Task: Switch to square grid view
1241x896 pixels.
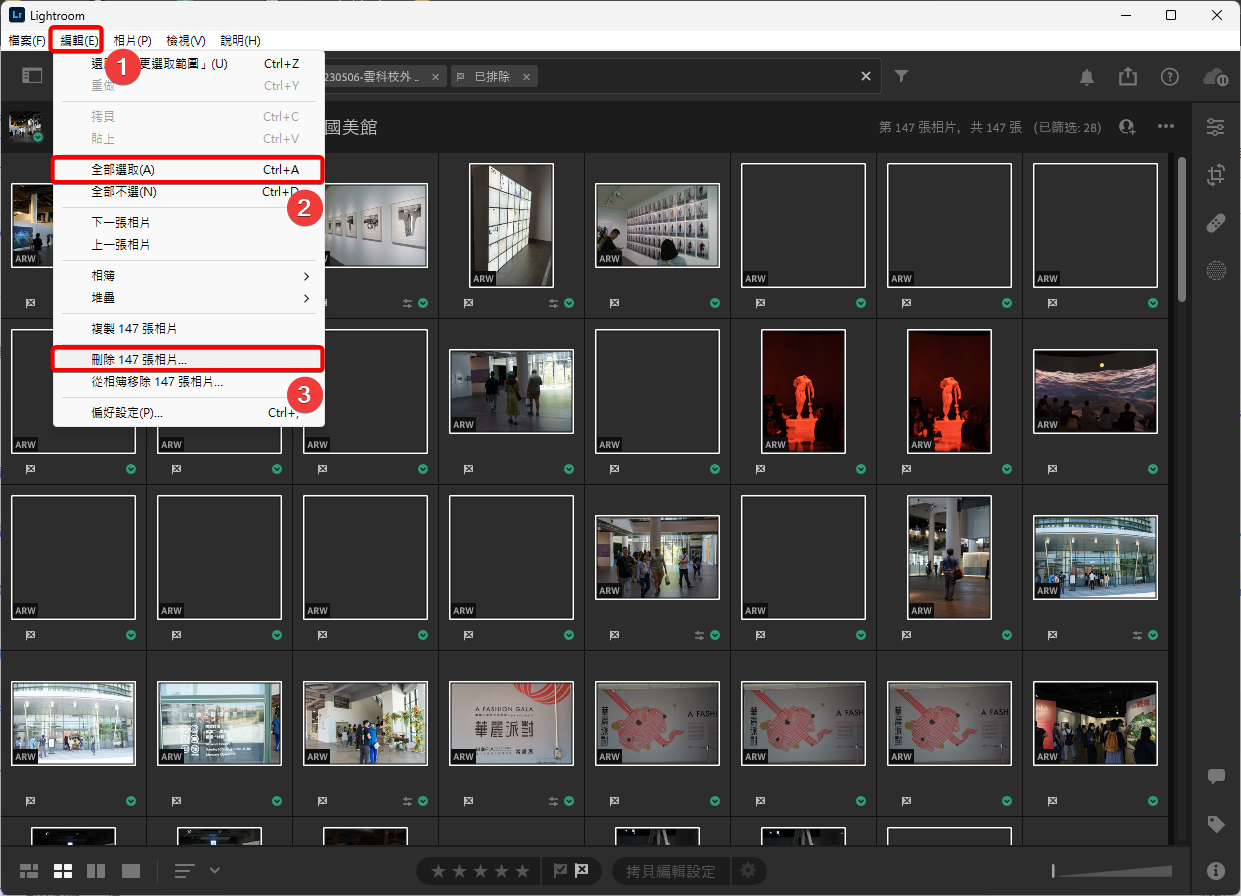Action: (62, 871)
